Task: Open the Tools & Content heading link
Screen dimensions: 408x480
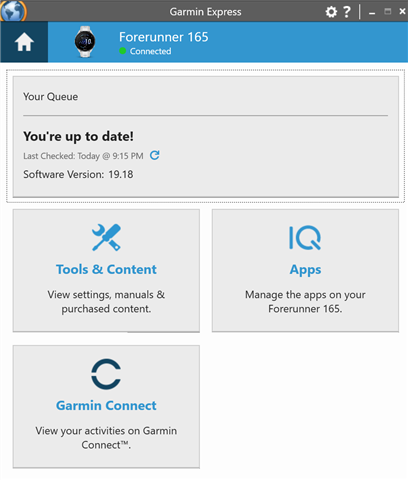Action: (106, 269)
